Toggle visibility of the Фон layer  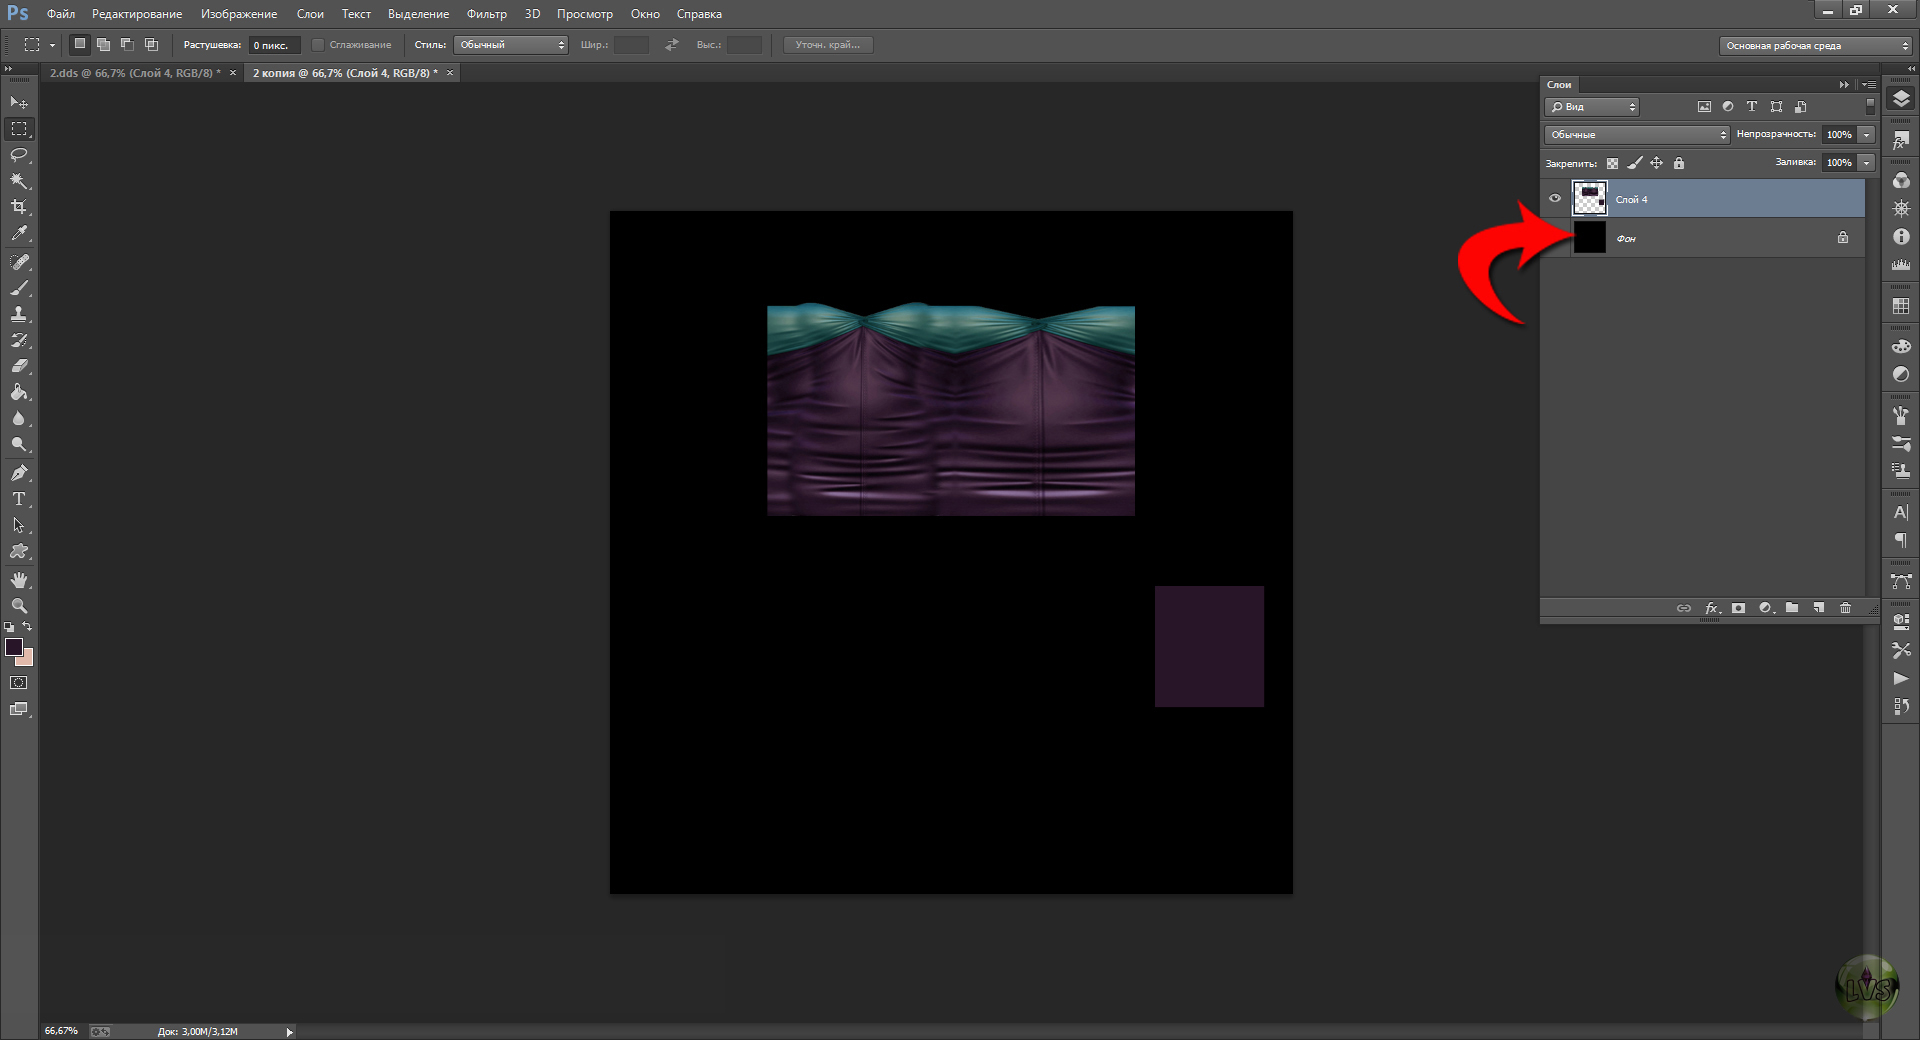(1555, 237)
